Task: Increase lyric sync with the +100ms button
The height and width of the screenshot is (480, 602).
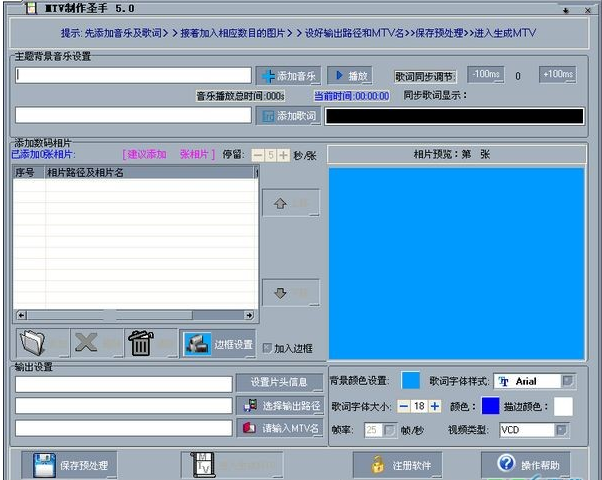Action: (x=557, y=74)
